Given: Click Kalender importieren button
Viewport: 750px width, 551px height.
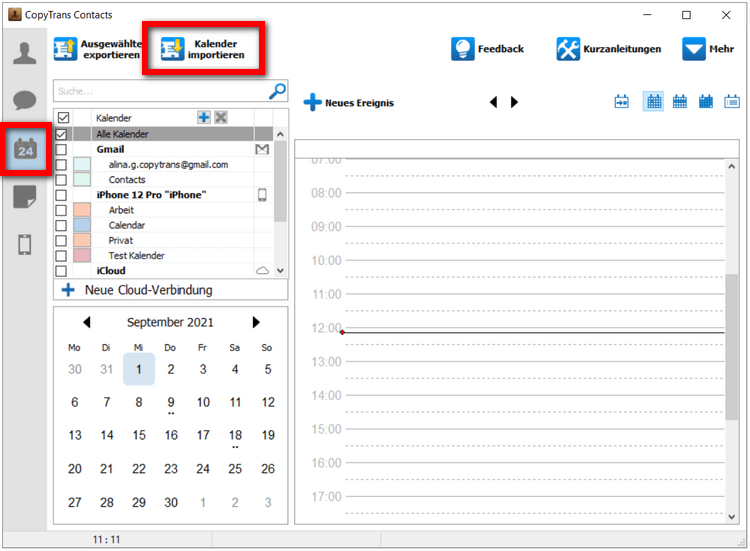Looking at the screenshot, I should coord(203,49).
